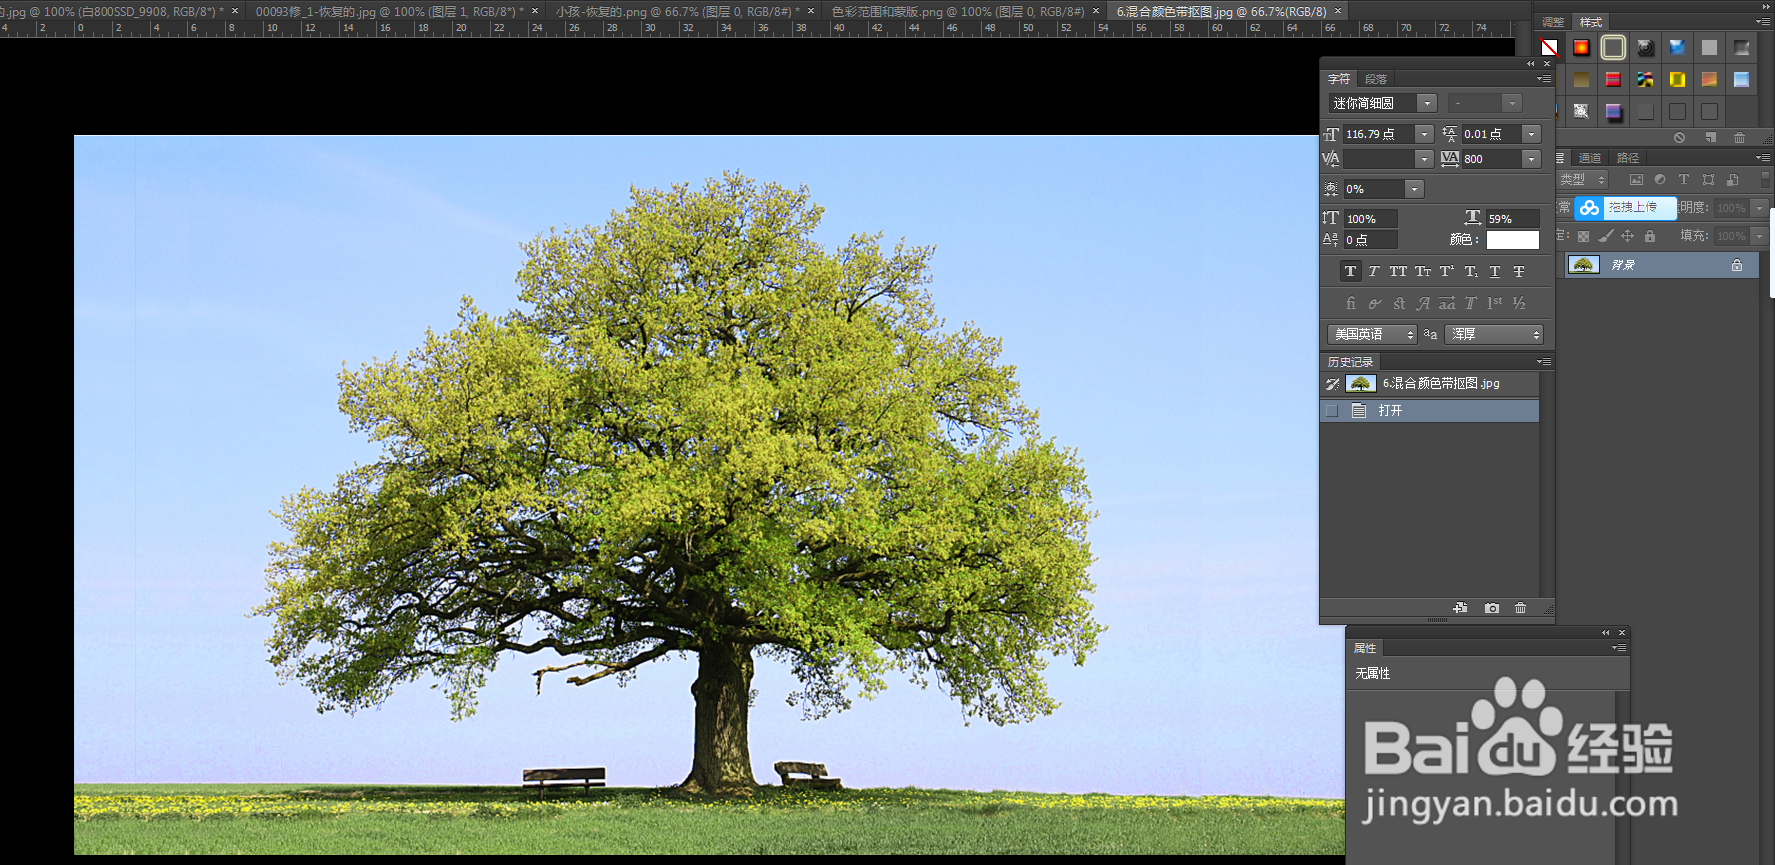The height and width of the screenshot is (865, 1775).
Task: Open the 0% character scaling dropdown
Action: [1414, 189]
